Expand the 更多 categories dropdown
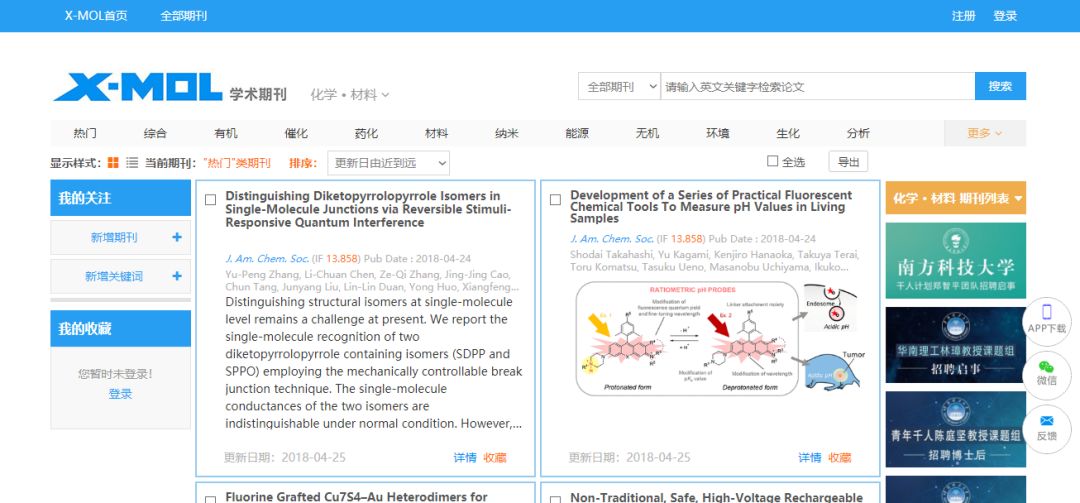This screenshot has height=503, width=1080. pos(984,133)
